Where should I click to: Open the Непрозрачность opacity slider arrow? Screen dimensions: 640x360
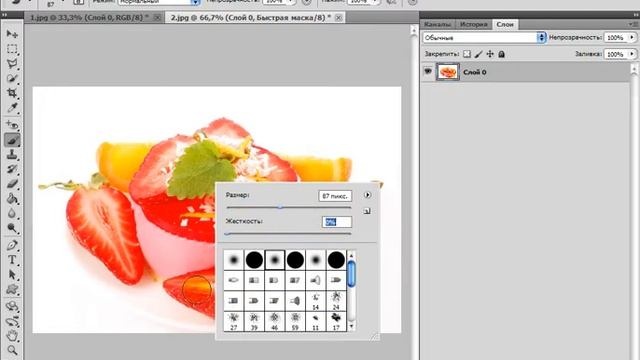coord(632,38)
